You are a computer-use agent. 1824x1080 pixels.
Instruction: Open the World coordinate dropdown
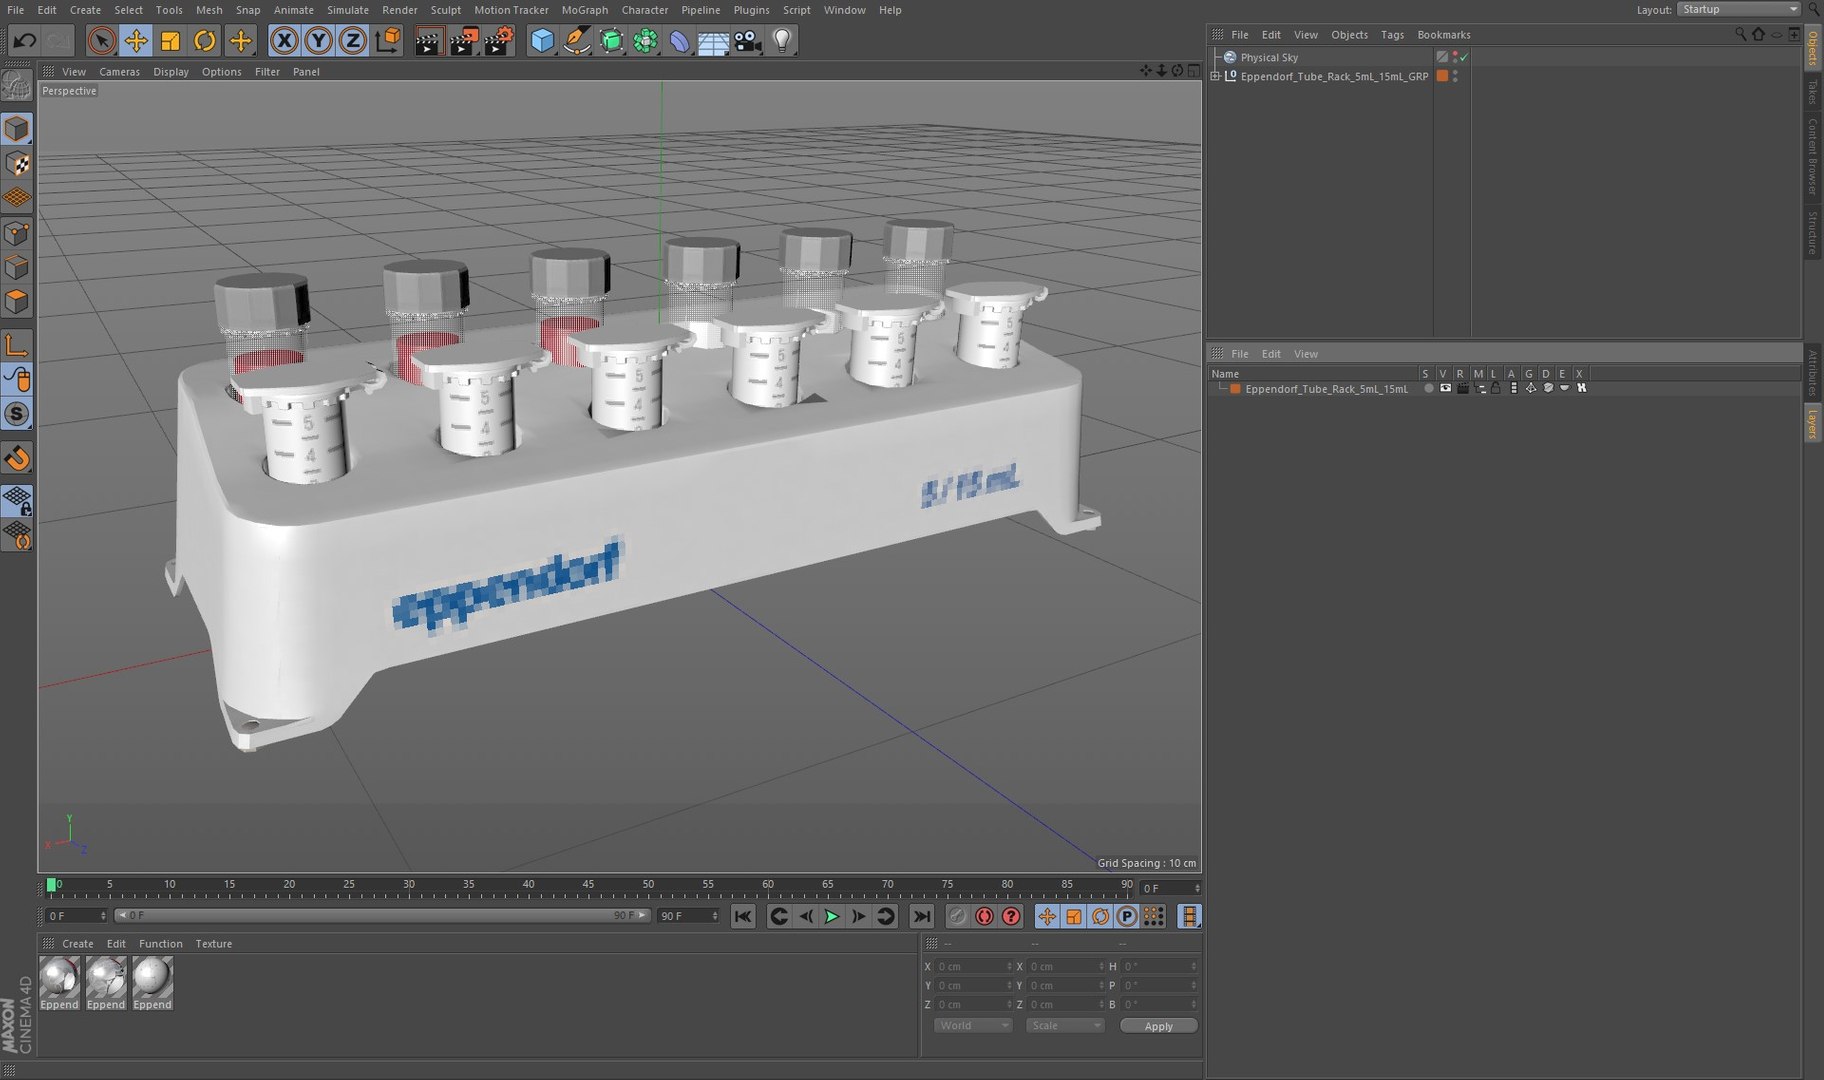click(973, 1025)
